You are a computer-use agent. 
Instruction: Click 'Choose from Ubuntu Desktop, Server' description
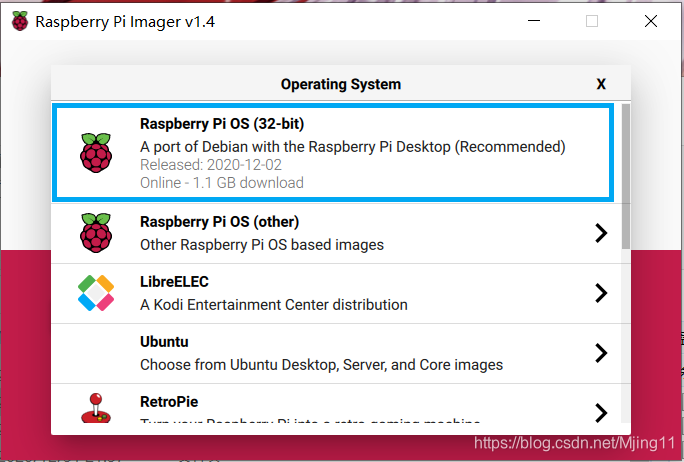(321, 365)
